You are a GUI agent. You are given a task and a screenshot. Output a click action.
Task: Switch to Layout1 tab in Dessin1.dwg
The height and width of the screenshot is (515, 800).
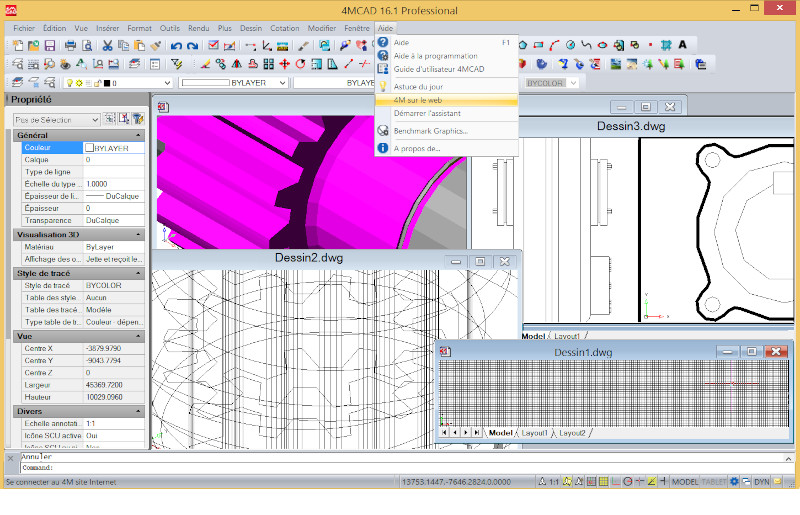pyautogui.click(x=534, y=433)
